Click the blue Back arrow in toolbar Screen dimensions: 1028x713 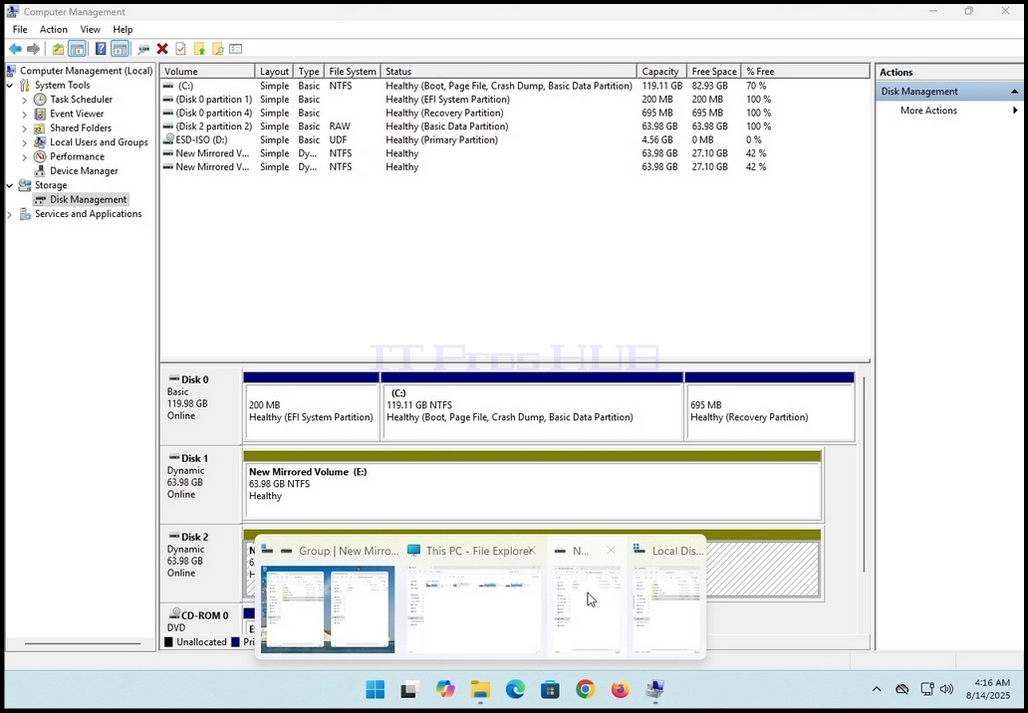point(15,49)
